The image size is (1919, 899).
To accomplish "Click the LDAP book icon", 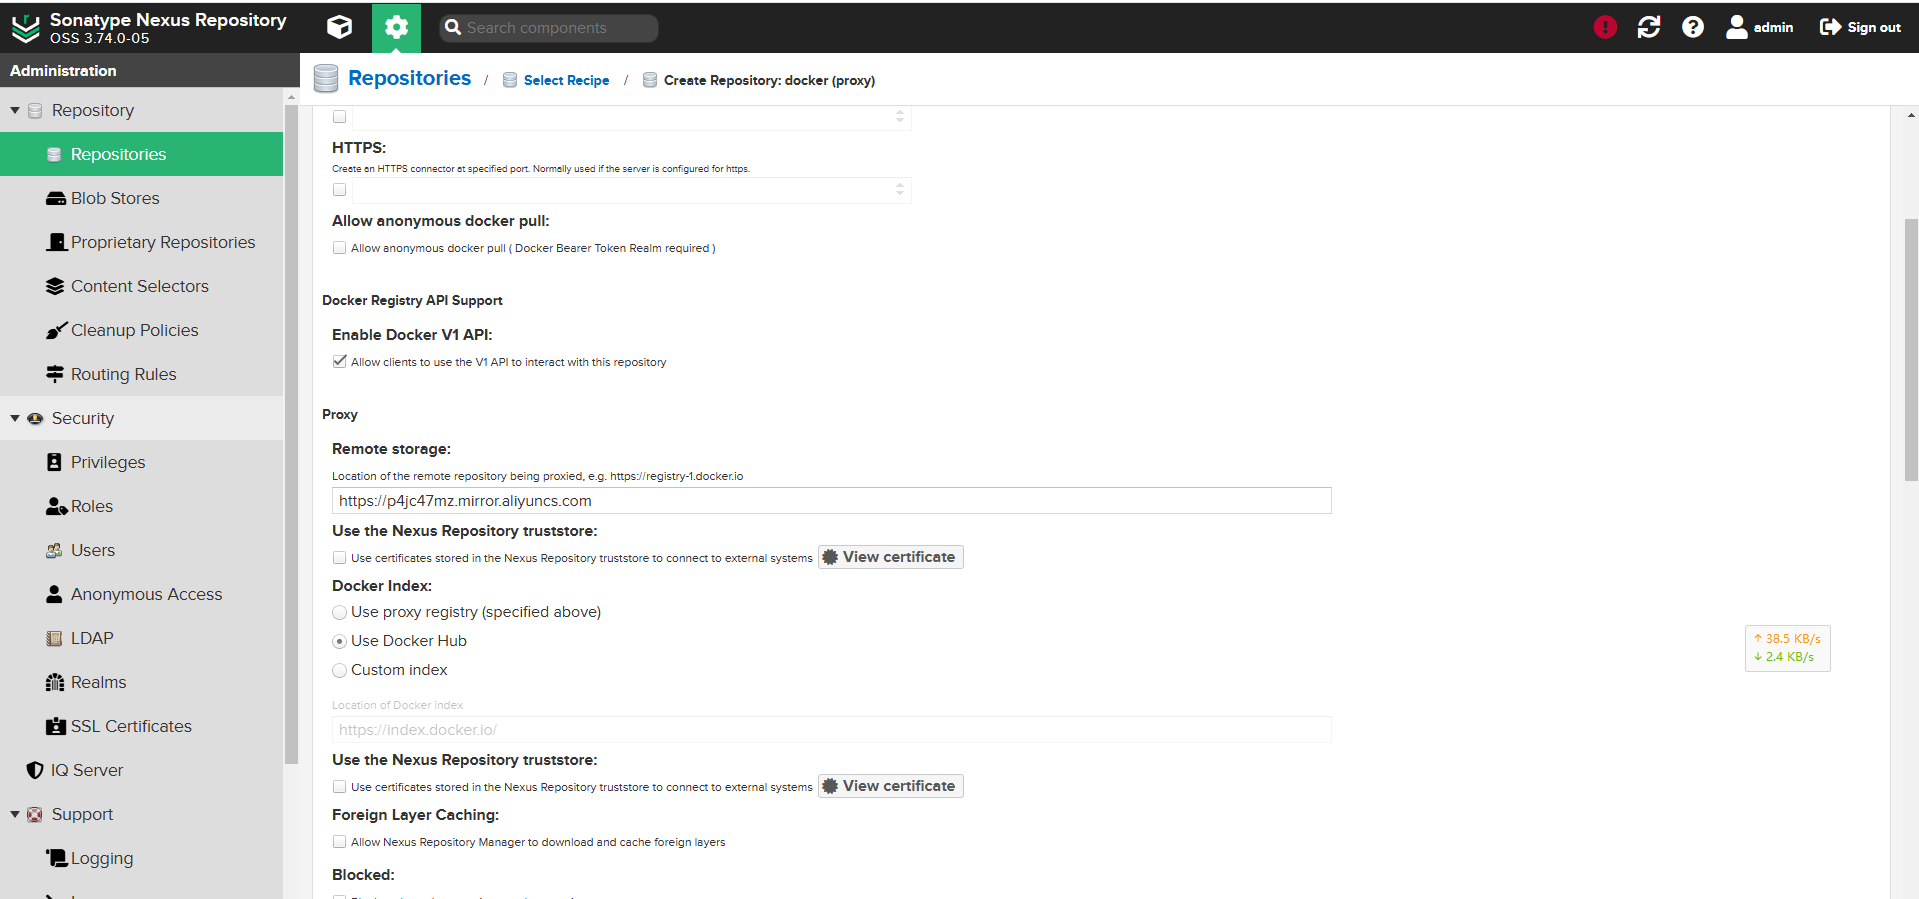I will point(54,638).
